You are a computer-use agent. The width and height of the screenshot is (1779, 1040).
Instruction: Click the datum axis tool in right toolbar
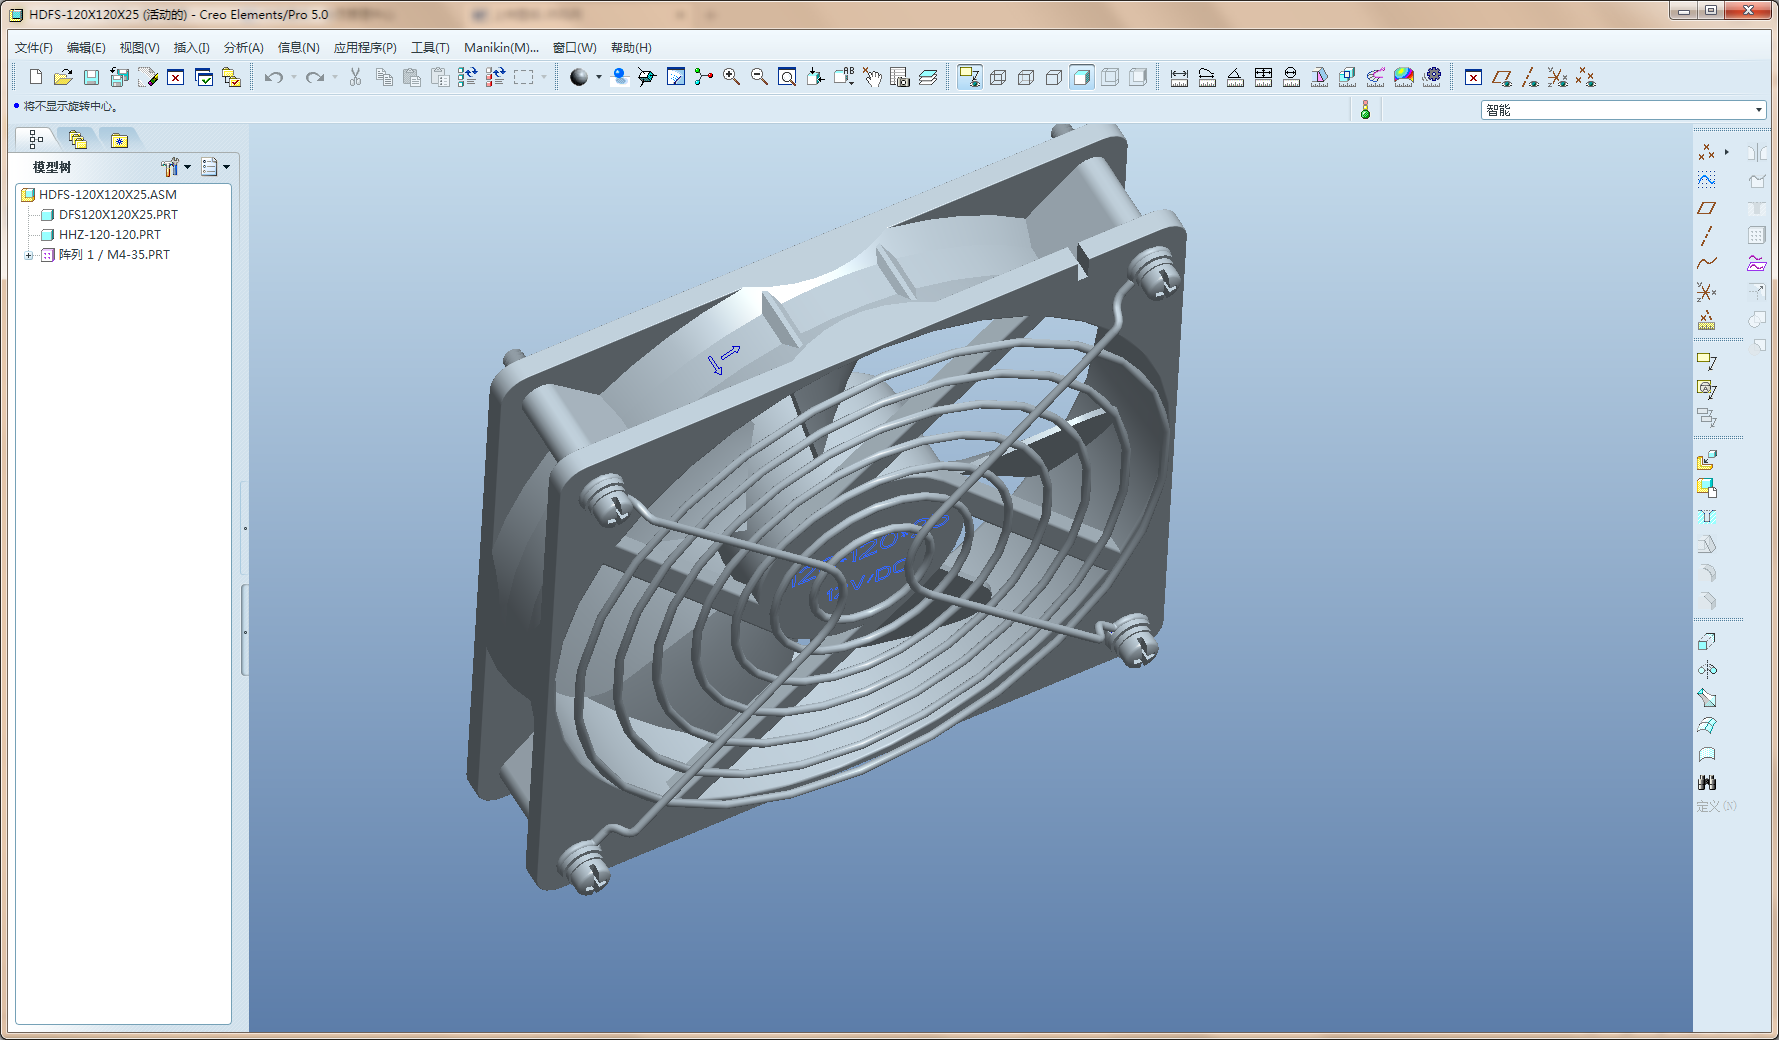[1707, 236]
